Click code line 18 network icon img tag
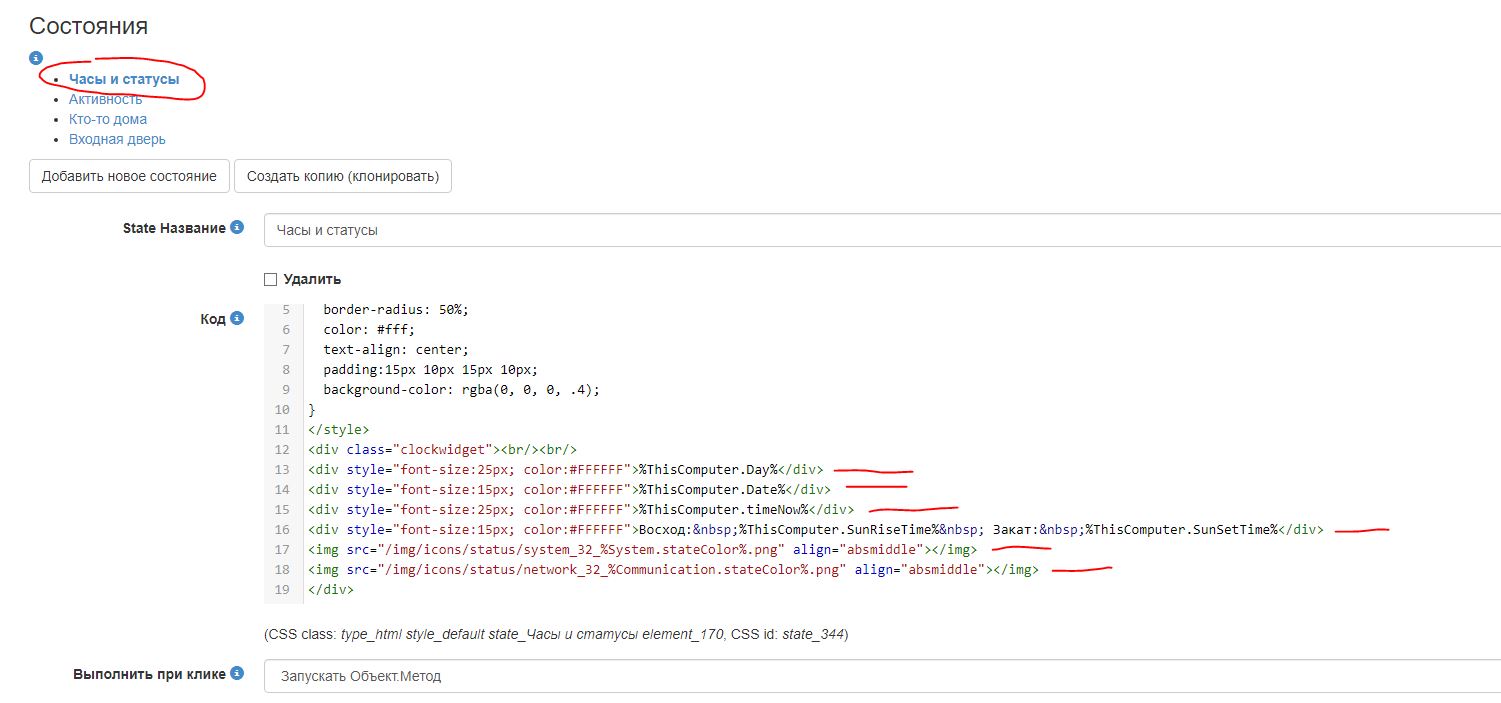 point(673,569)
